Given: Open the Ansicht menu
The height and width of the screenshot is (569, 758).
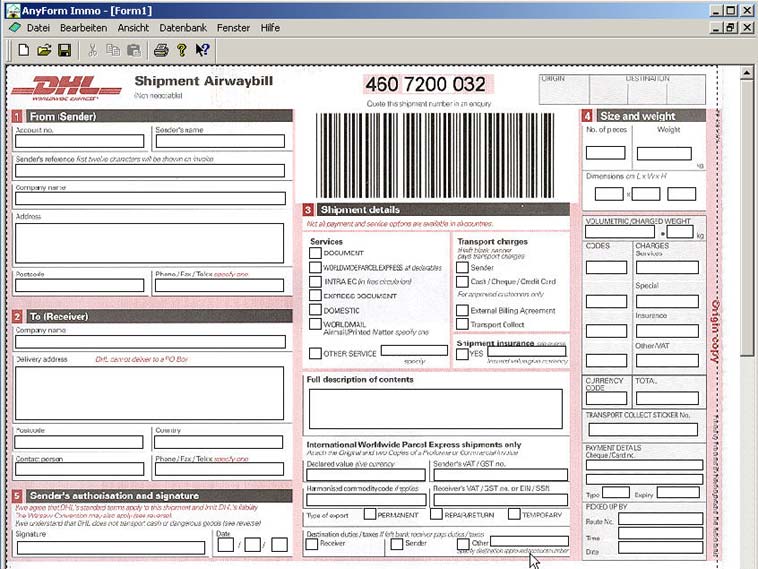Looking at the screenshot, I should (x=133, y=28).
